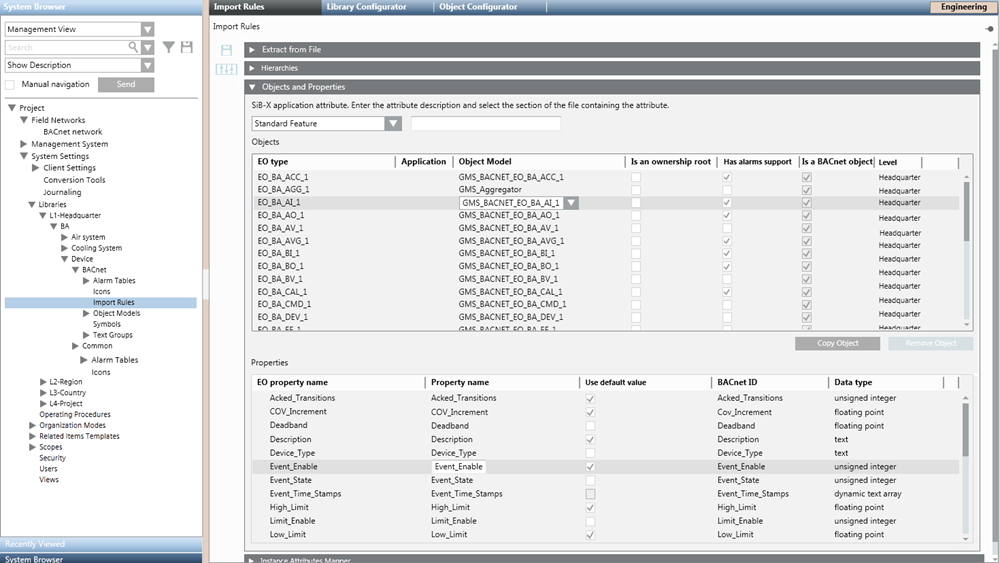Open the search options dropdown arrow
Screen dimensions: 1000x563
pyautogui.click(x=148, y=47)
